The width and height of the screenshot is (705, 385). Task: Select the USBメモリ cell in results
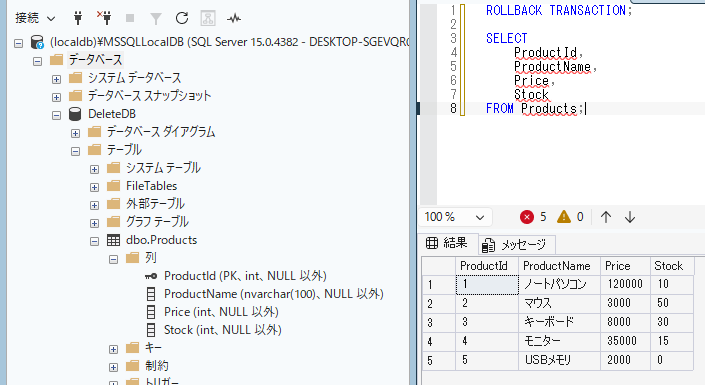(x=559, y=360)
